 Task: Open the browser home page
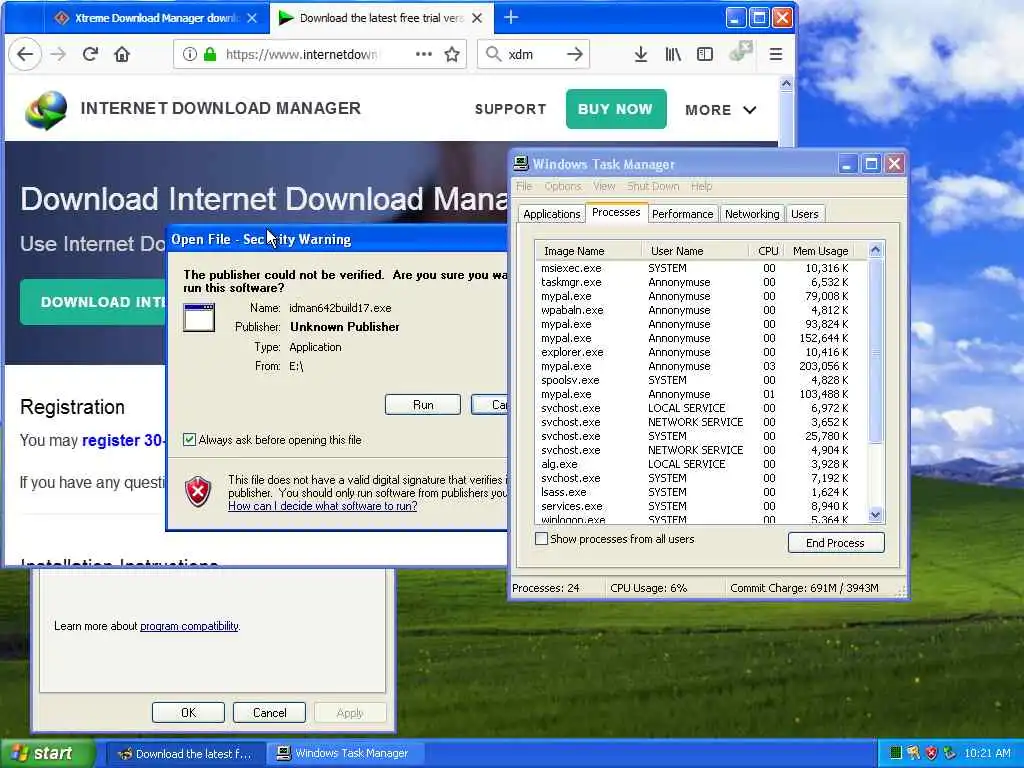(x=121, y=54)
